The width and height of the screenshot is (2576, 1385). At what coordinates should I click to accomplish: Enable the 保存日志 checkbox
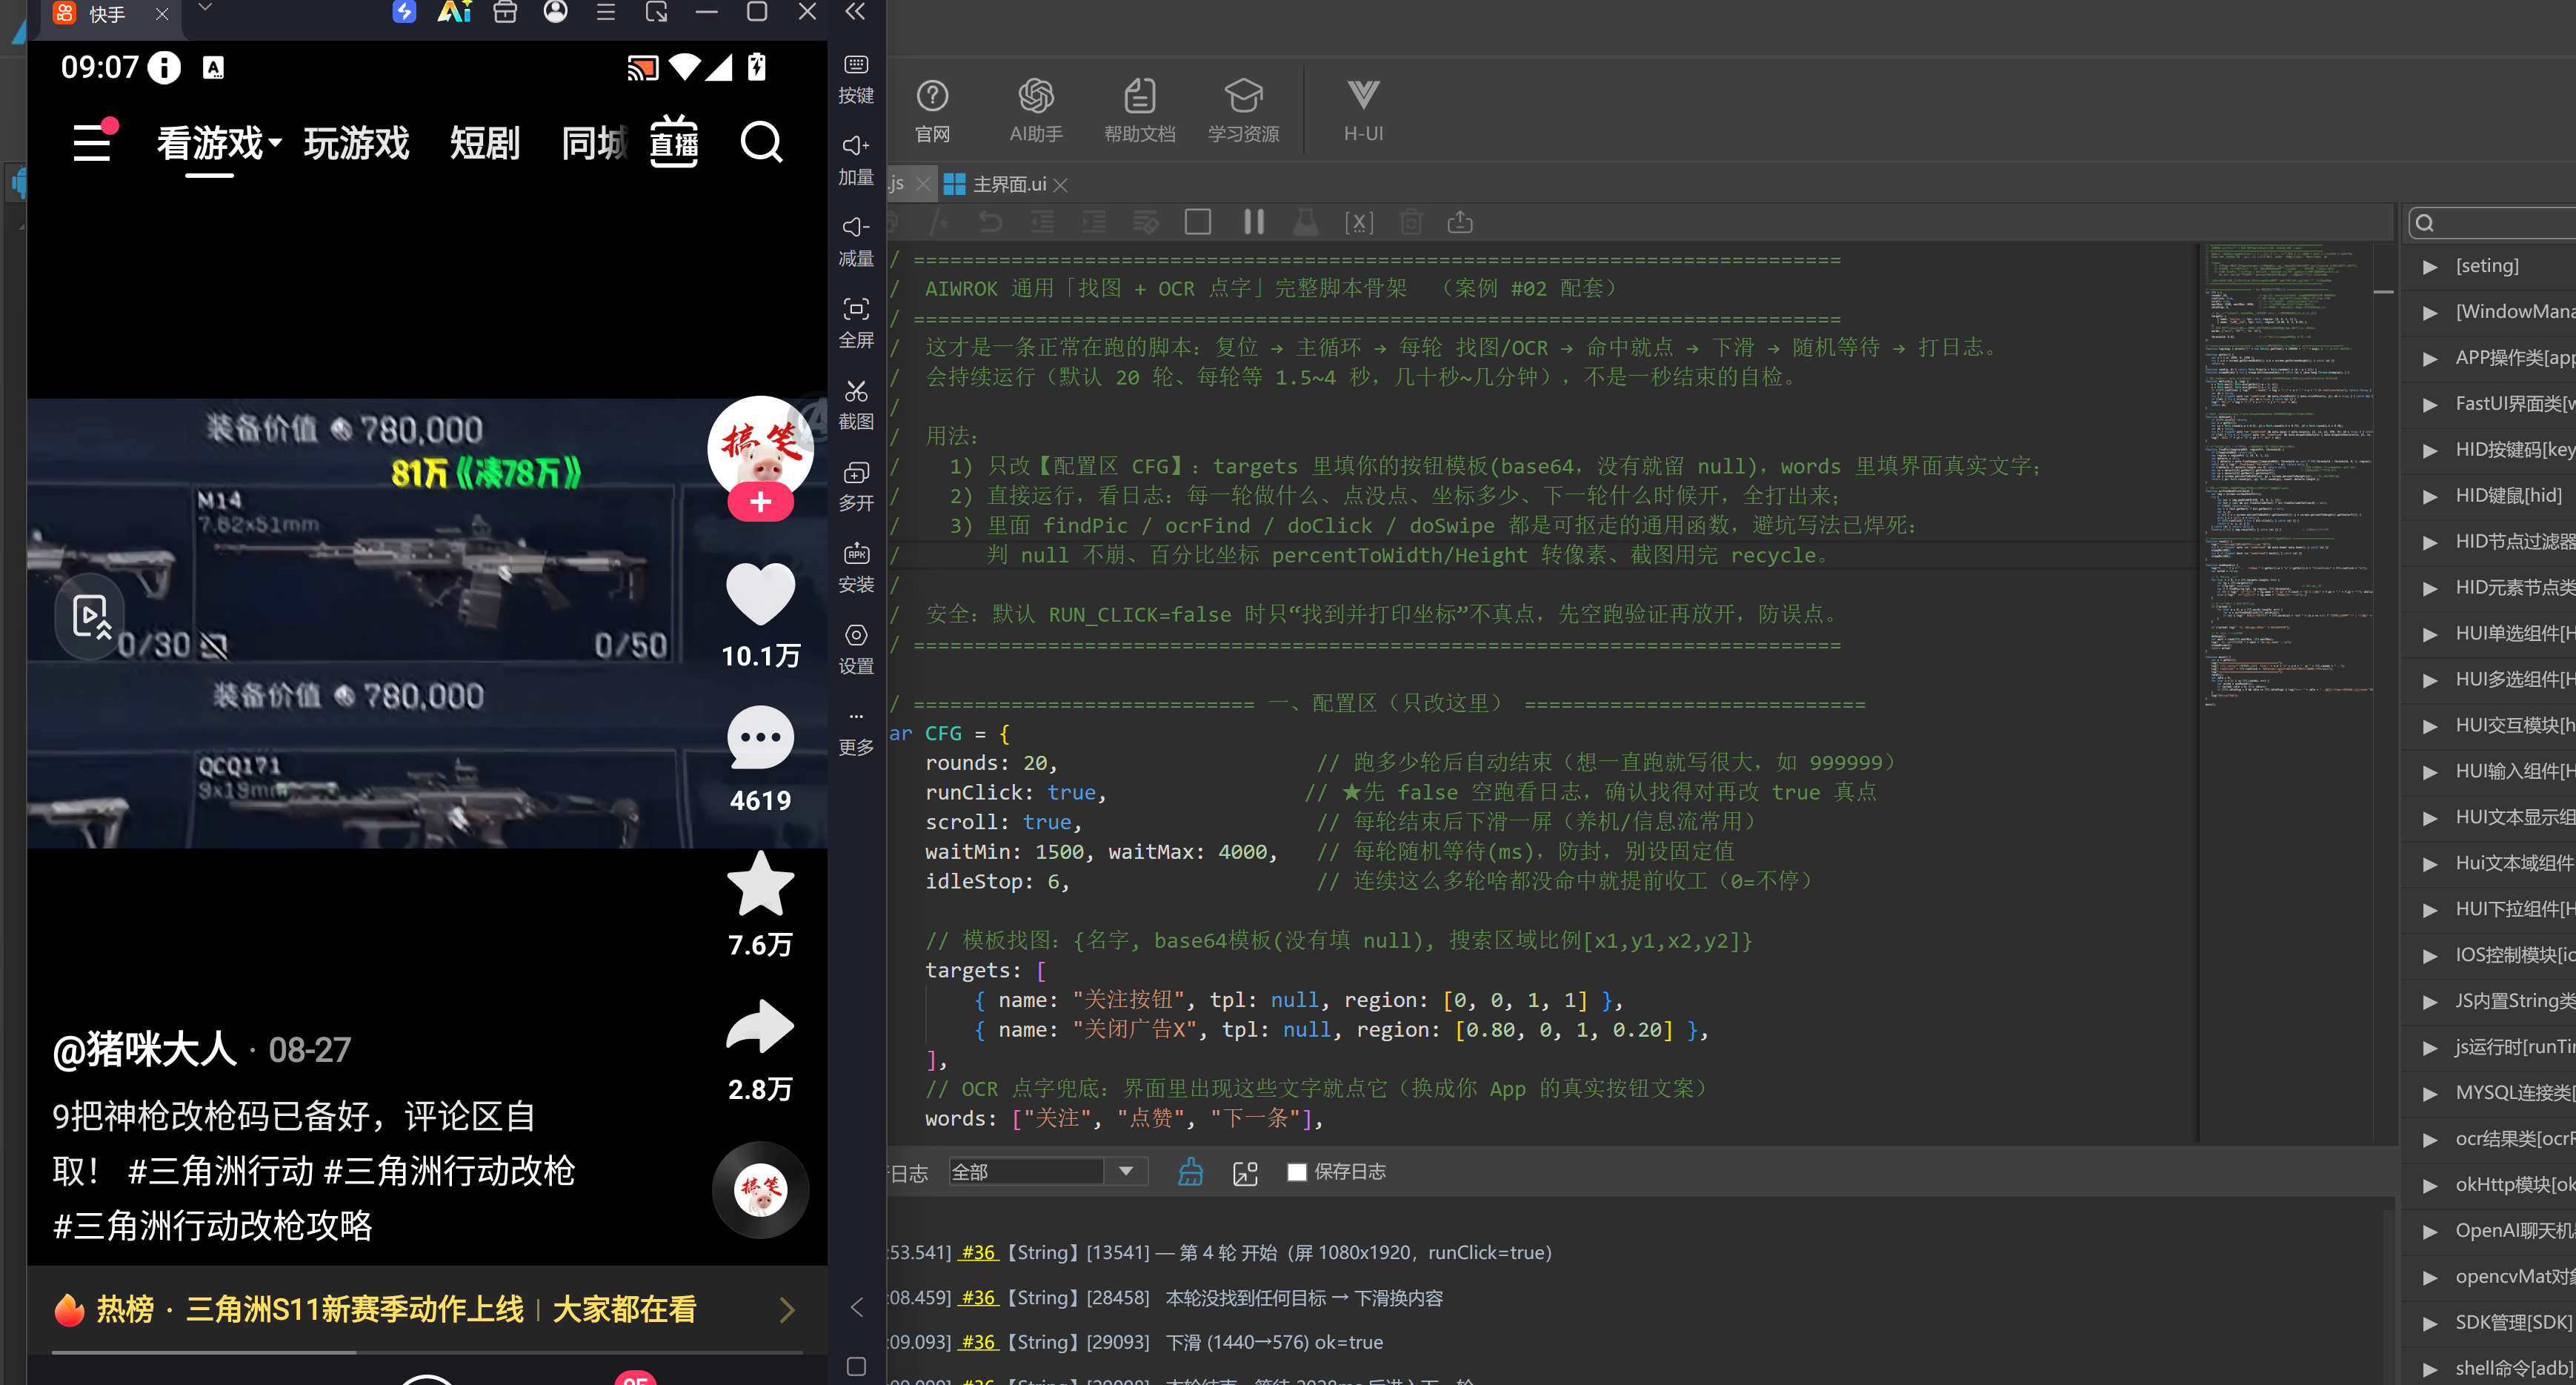pyautogui.click(x=1296, y=1172)
